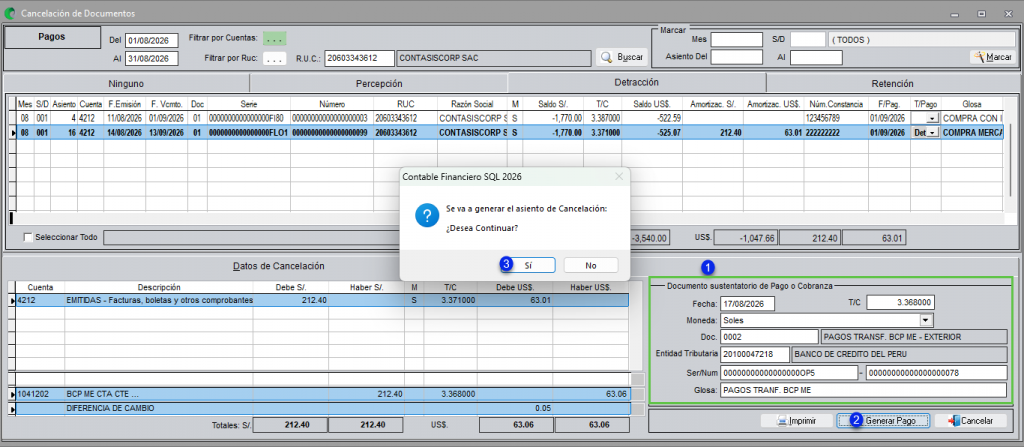The height and width of the screenshot is (447, 1024).
Task: Click the Fecha field 17/08/2026
Action: click(747, 303)
